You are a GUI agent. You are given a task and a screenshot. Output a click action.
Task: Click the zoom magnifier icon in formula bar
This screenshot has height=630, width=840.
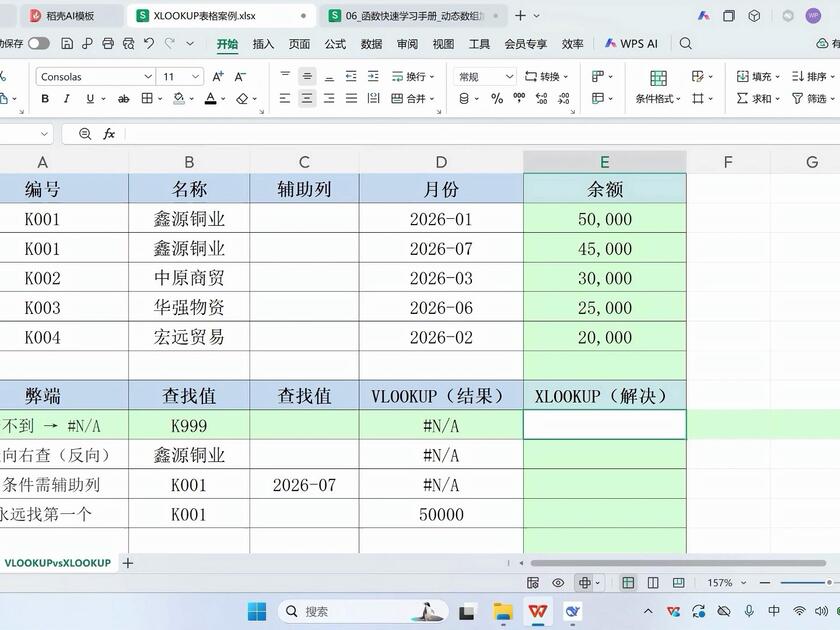pos(85,133)
